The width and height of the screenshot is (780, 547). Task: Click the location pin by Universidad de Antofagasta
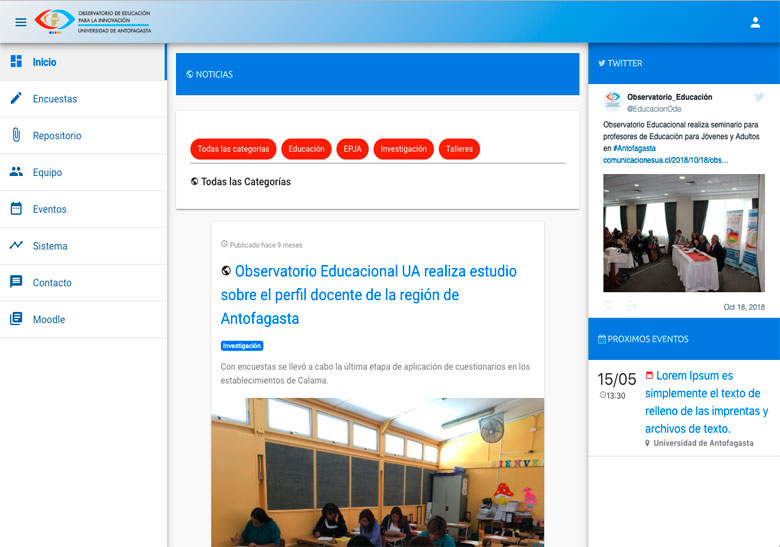coord(647,443)
